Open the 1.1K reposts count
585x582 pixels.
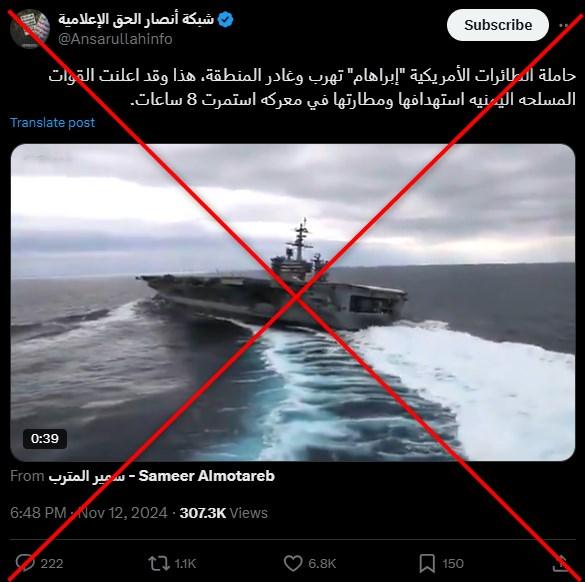pos(185,564)
